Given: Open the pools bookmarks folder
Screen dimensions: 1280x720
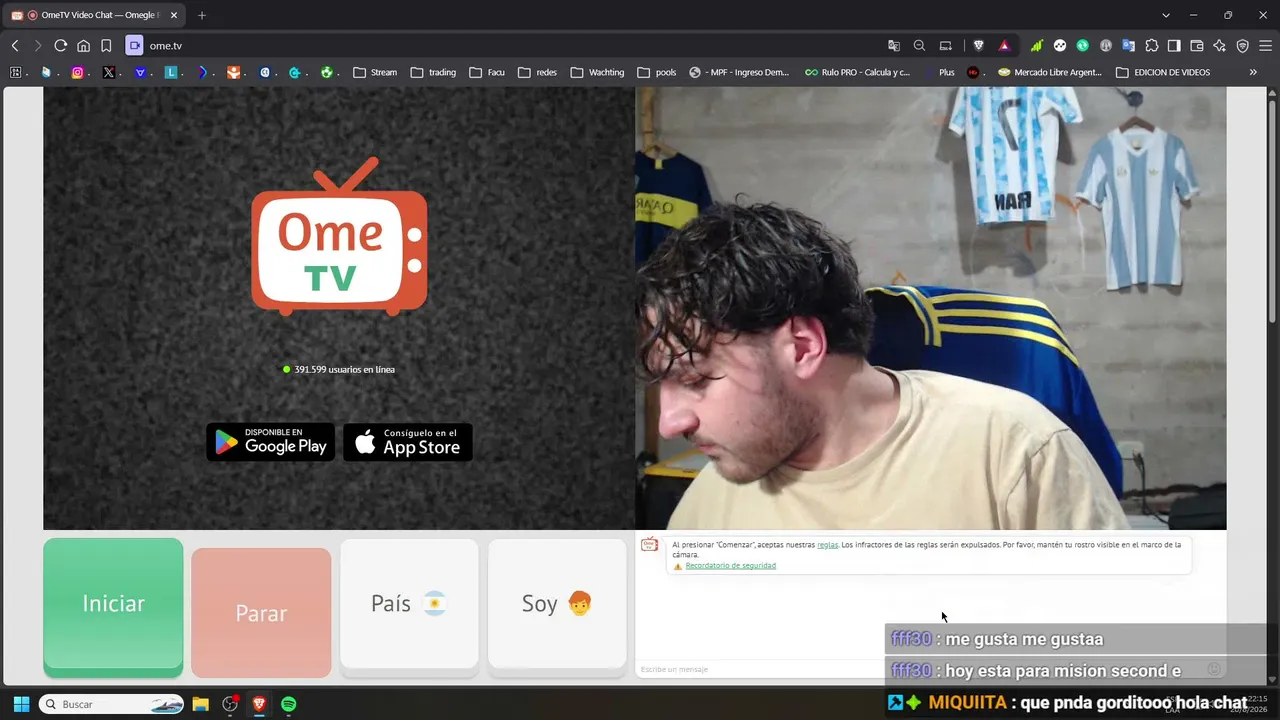Looking at the screenshot, I should coord(657,72).
